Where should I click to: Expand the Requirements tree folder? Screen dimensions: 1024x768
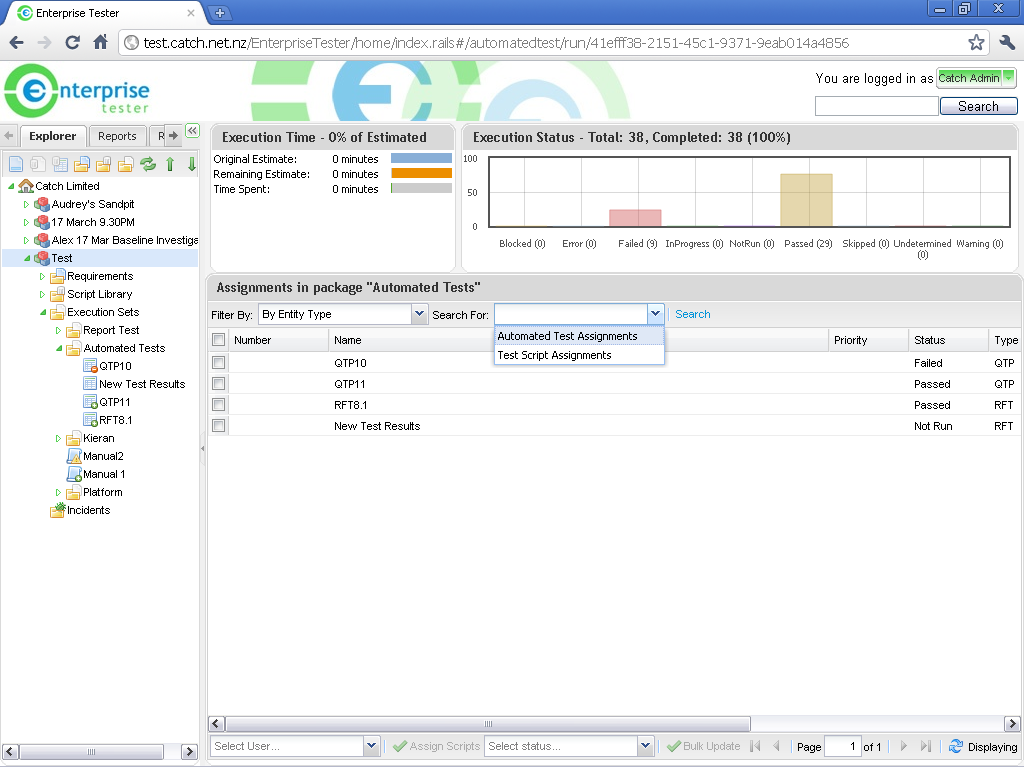tap(42, 276)
